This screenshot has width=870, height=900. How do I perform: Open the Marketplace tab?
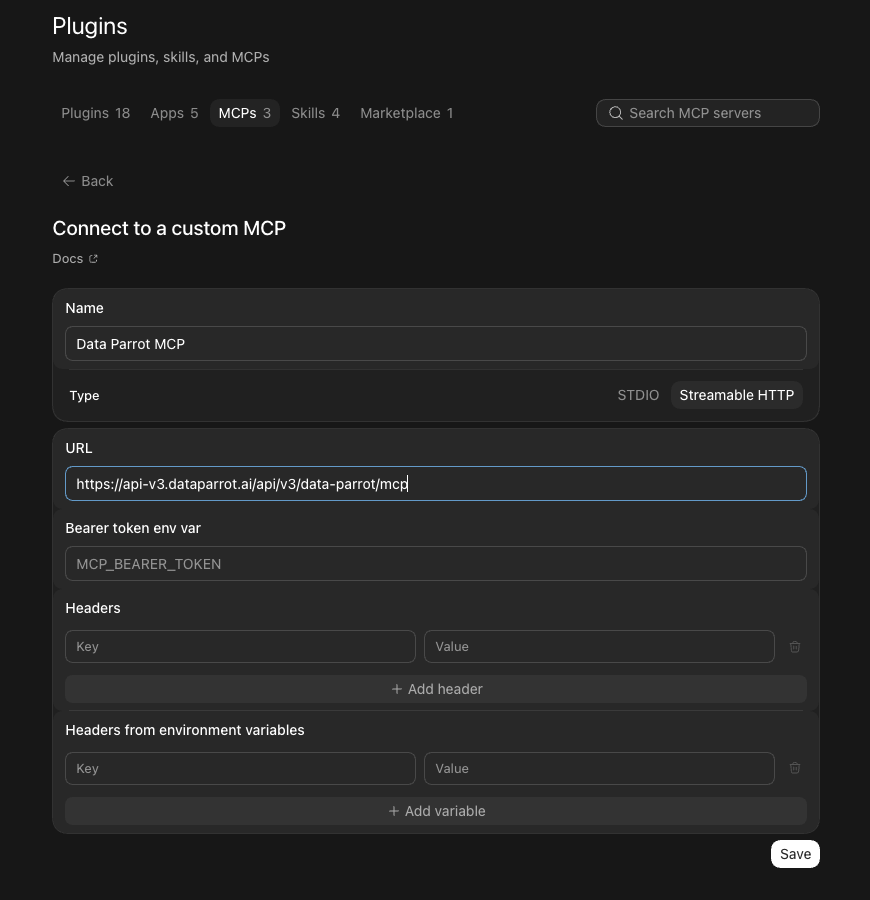[406, 113]
